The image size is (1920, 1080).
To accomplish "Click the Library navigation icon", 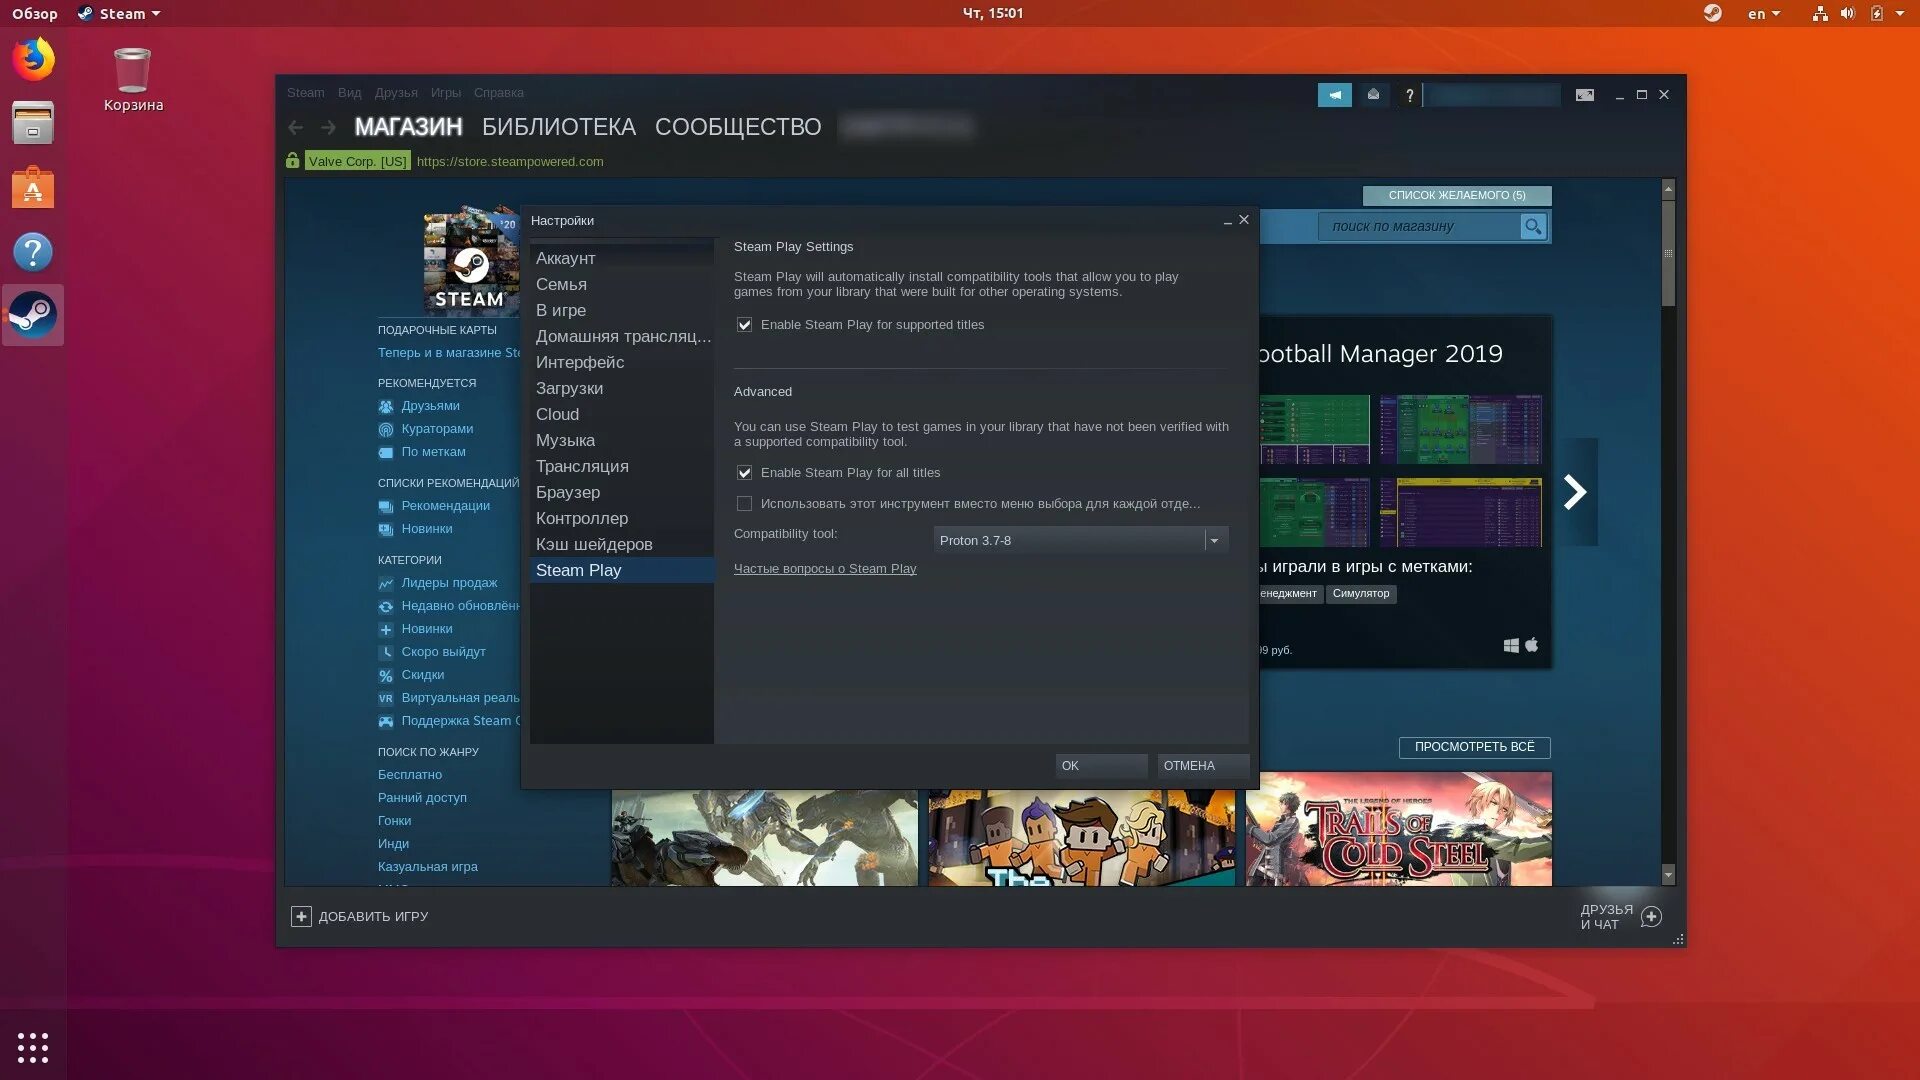I will (x=558, y=125).
